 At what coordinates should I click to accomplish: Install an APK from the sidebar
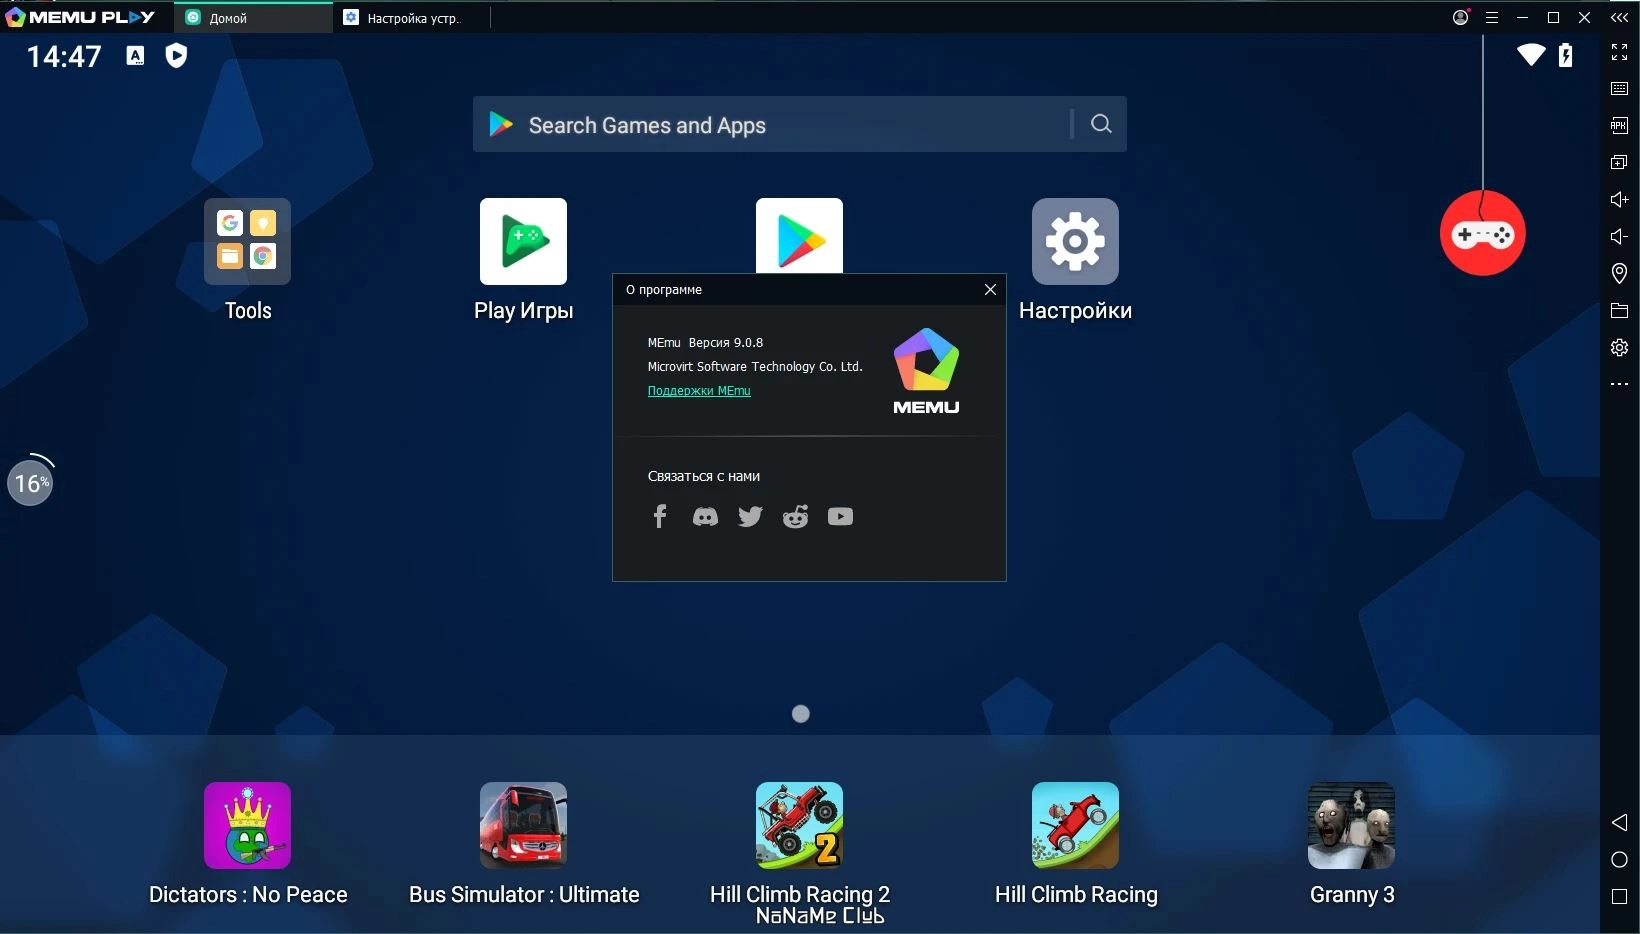(x=1619, y=125)
